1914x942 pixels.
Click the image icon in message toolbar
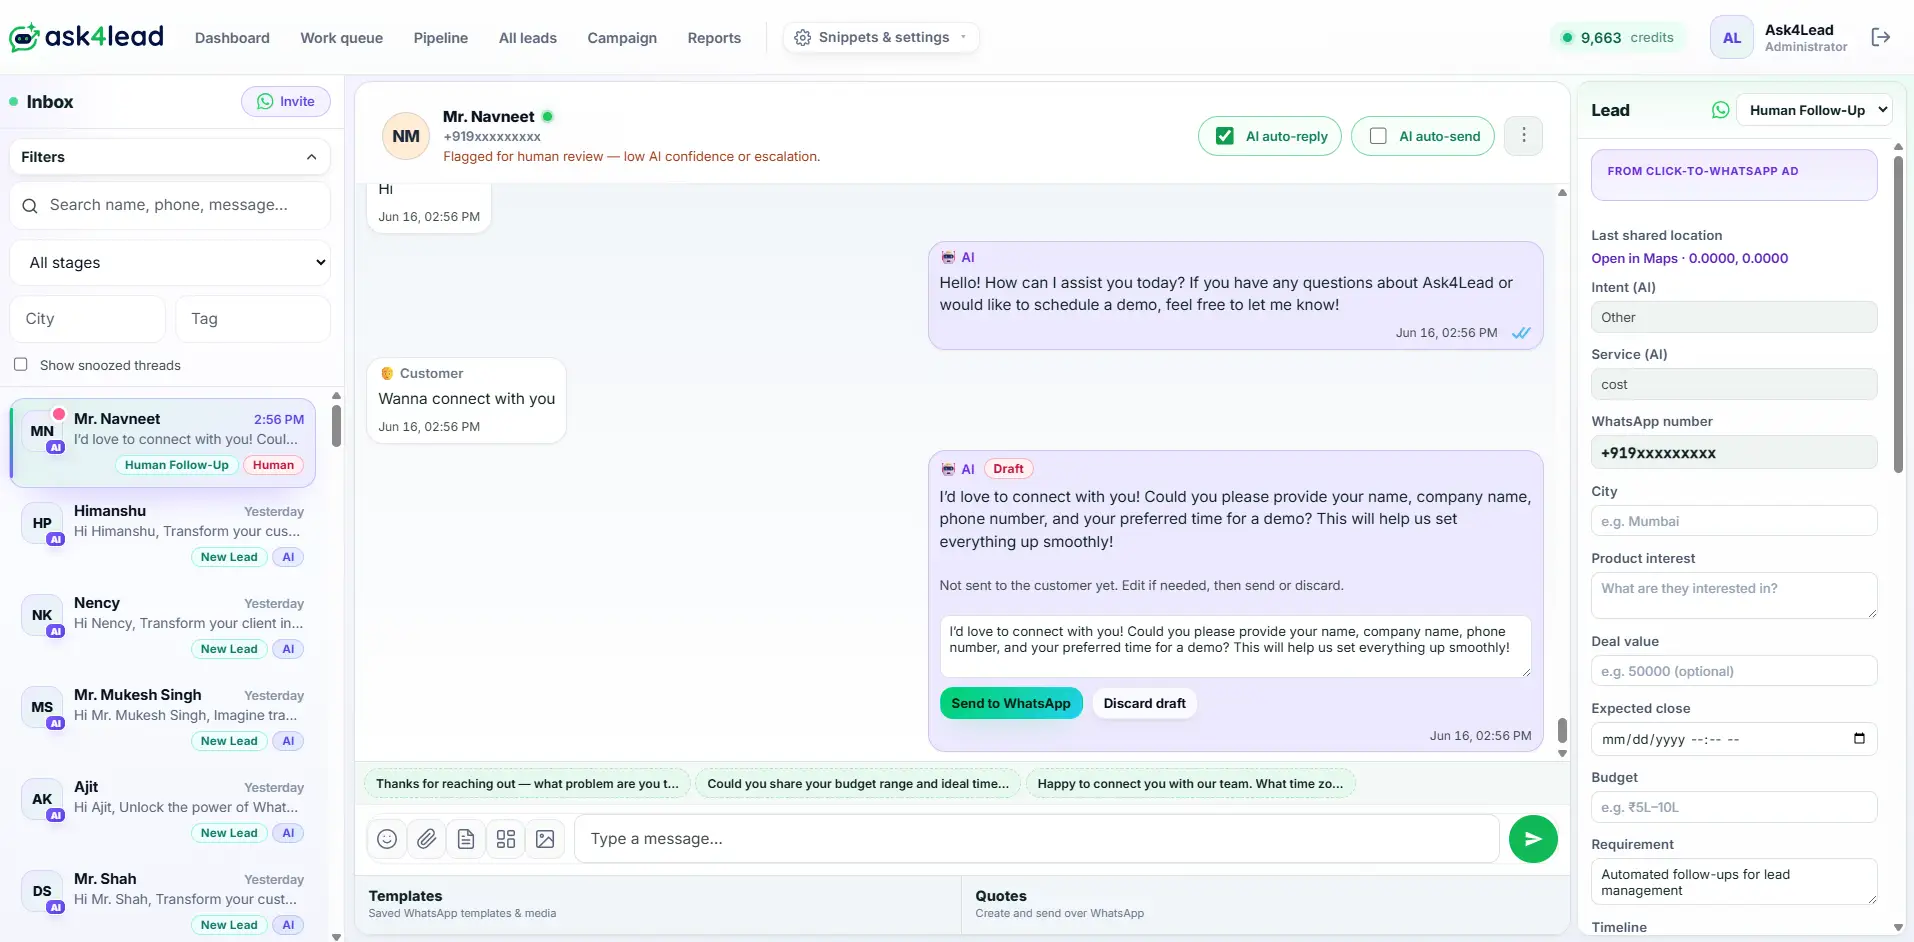[x=545, y=839]
